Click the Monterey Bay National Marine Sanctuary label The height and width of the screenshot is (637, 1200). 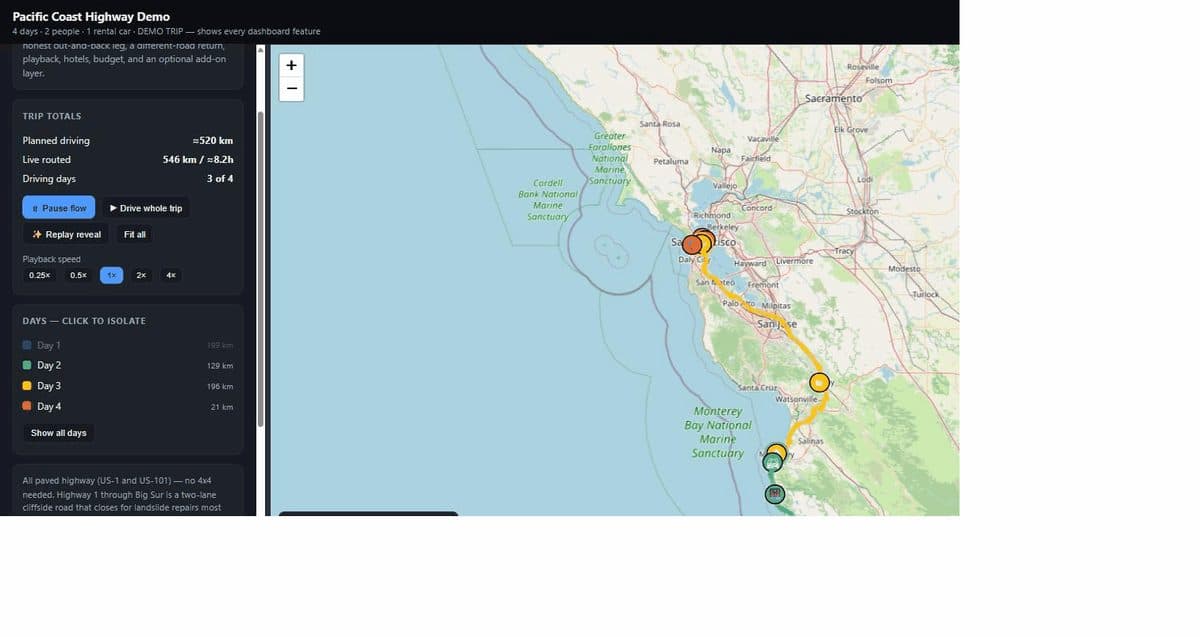point(717,432)
